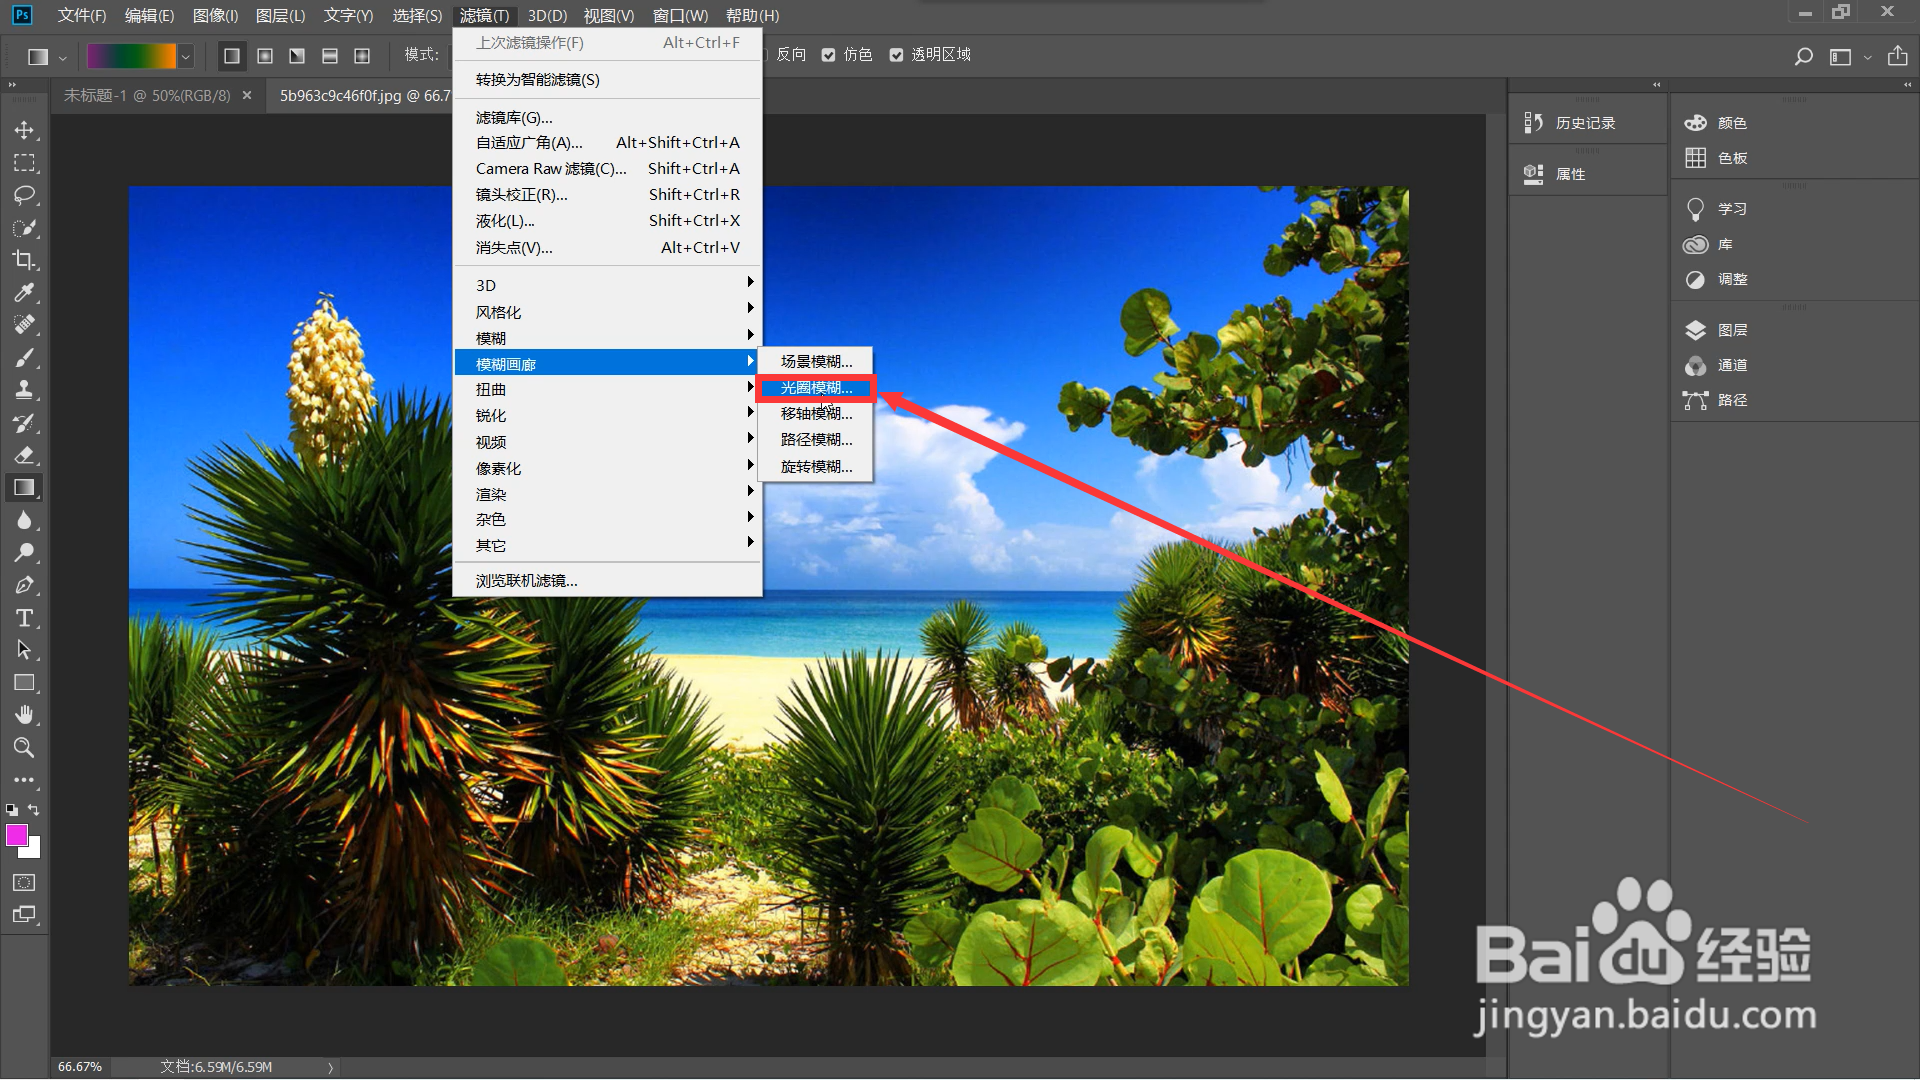Open the History panel icon

pos(1534,123)
